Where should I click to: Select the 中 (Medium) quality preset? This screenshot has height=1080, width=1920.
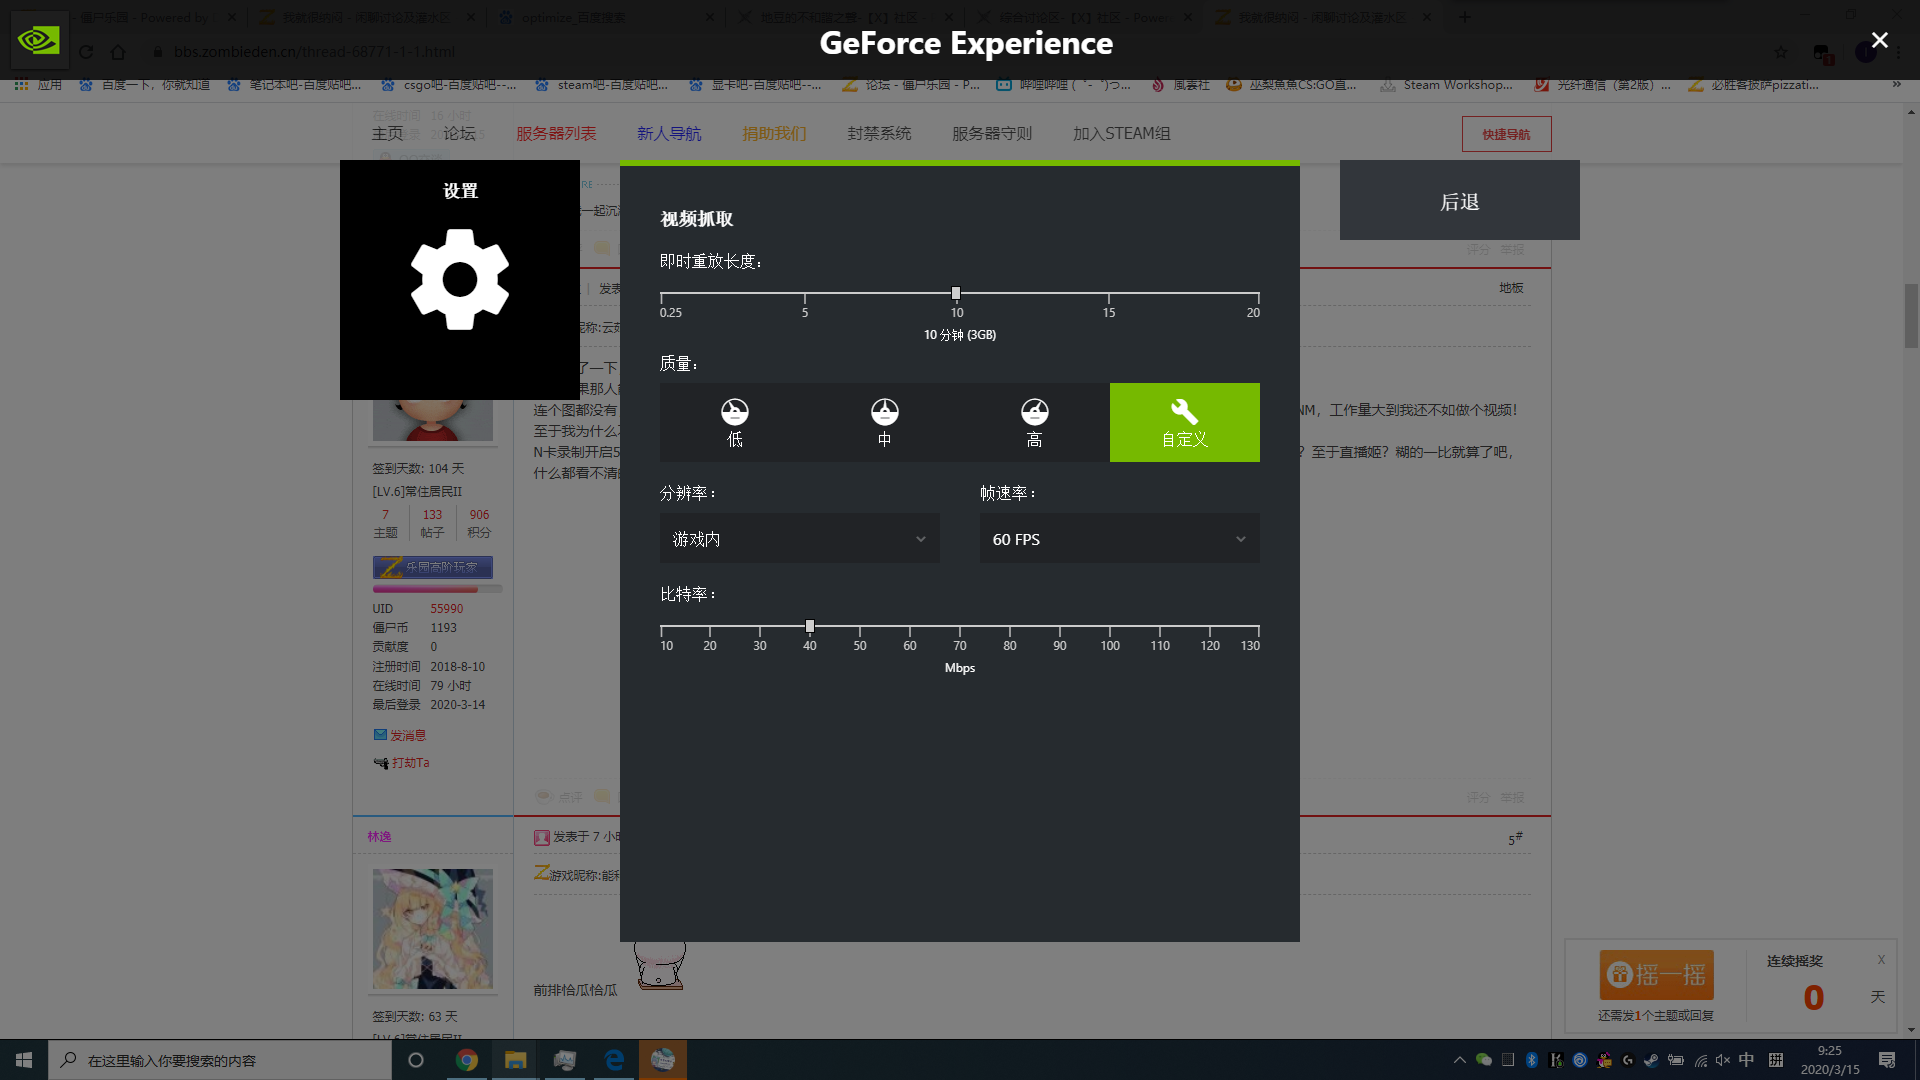pyautogui.click(x=884, y=422)
